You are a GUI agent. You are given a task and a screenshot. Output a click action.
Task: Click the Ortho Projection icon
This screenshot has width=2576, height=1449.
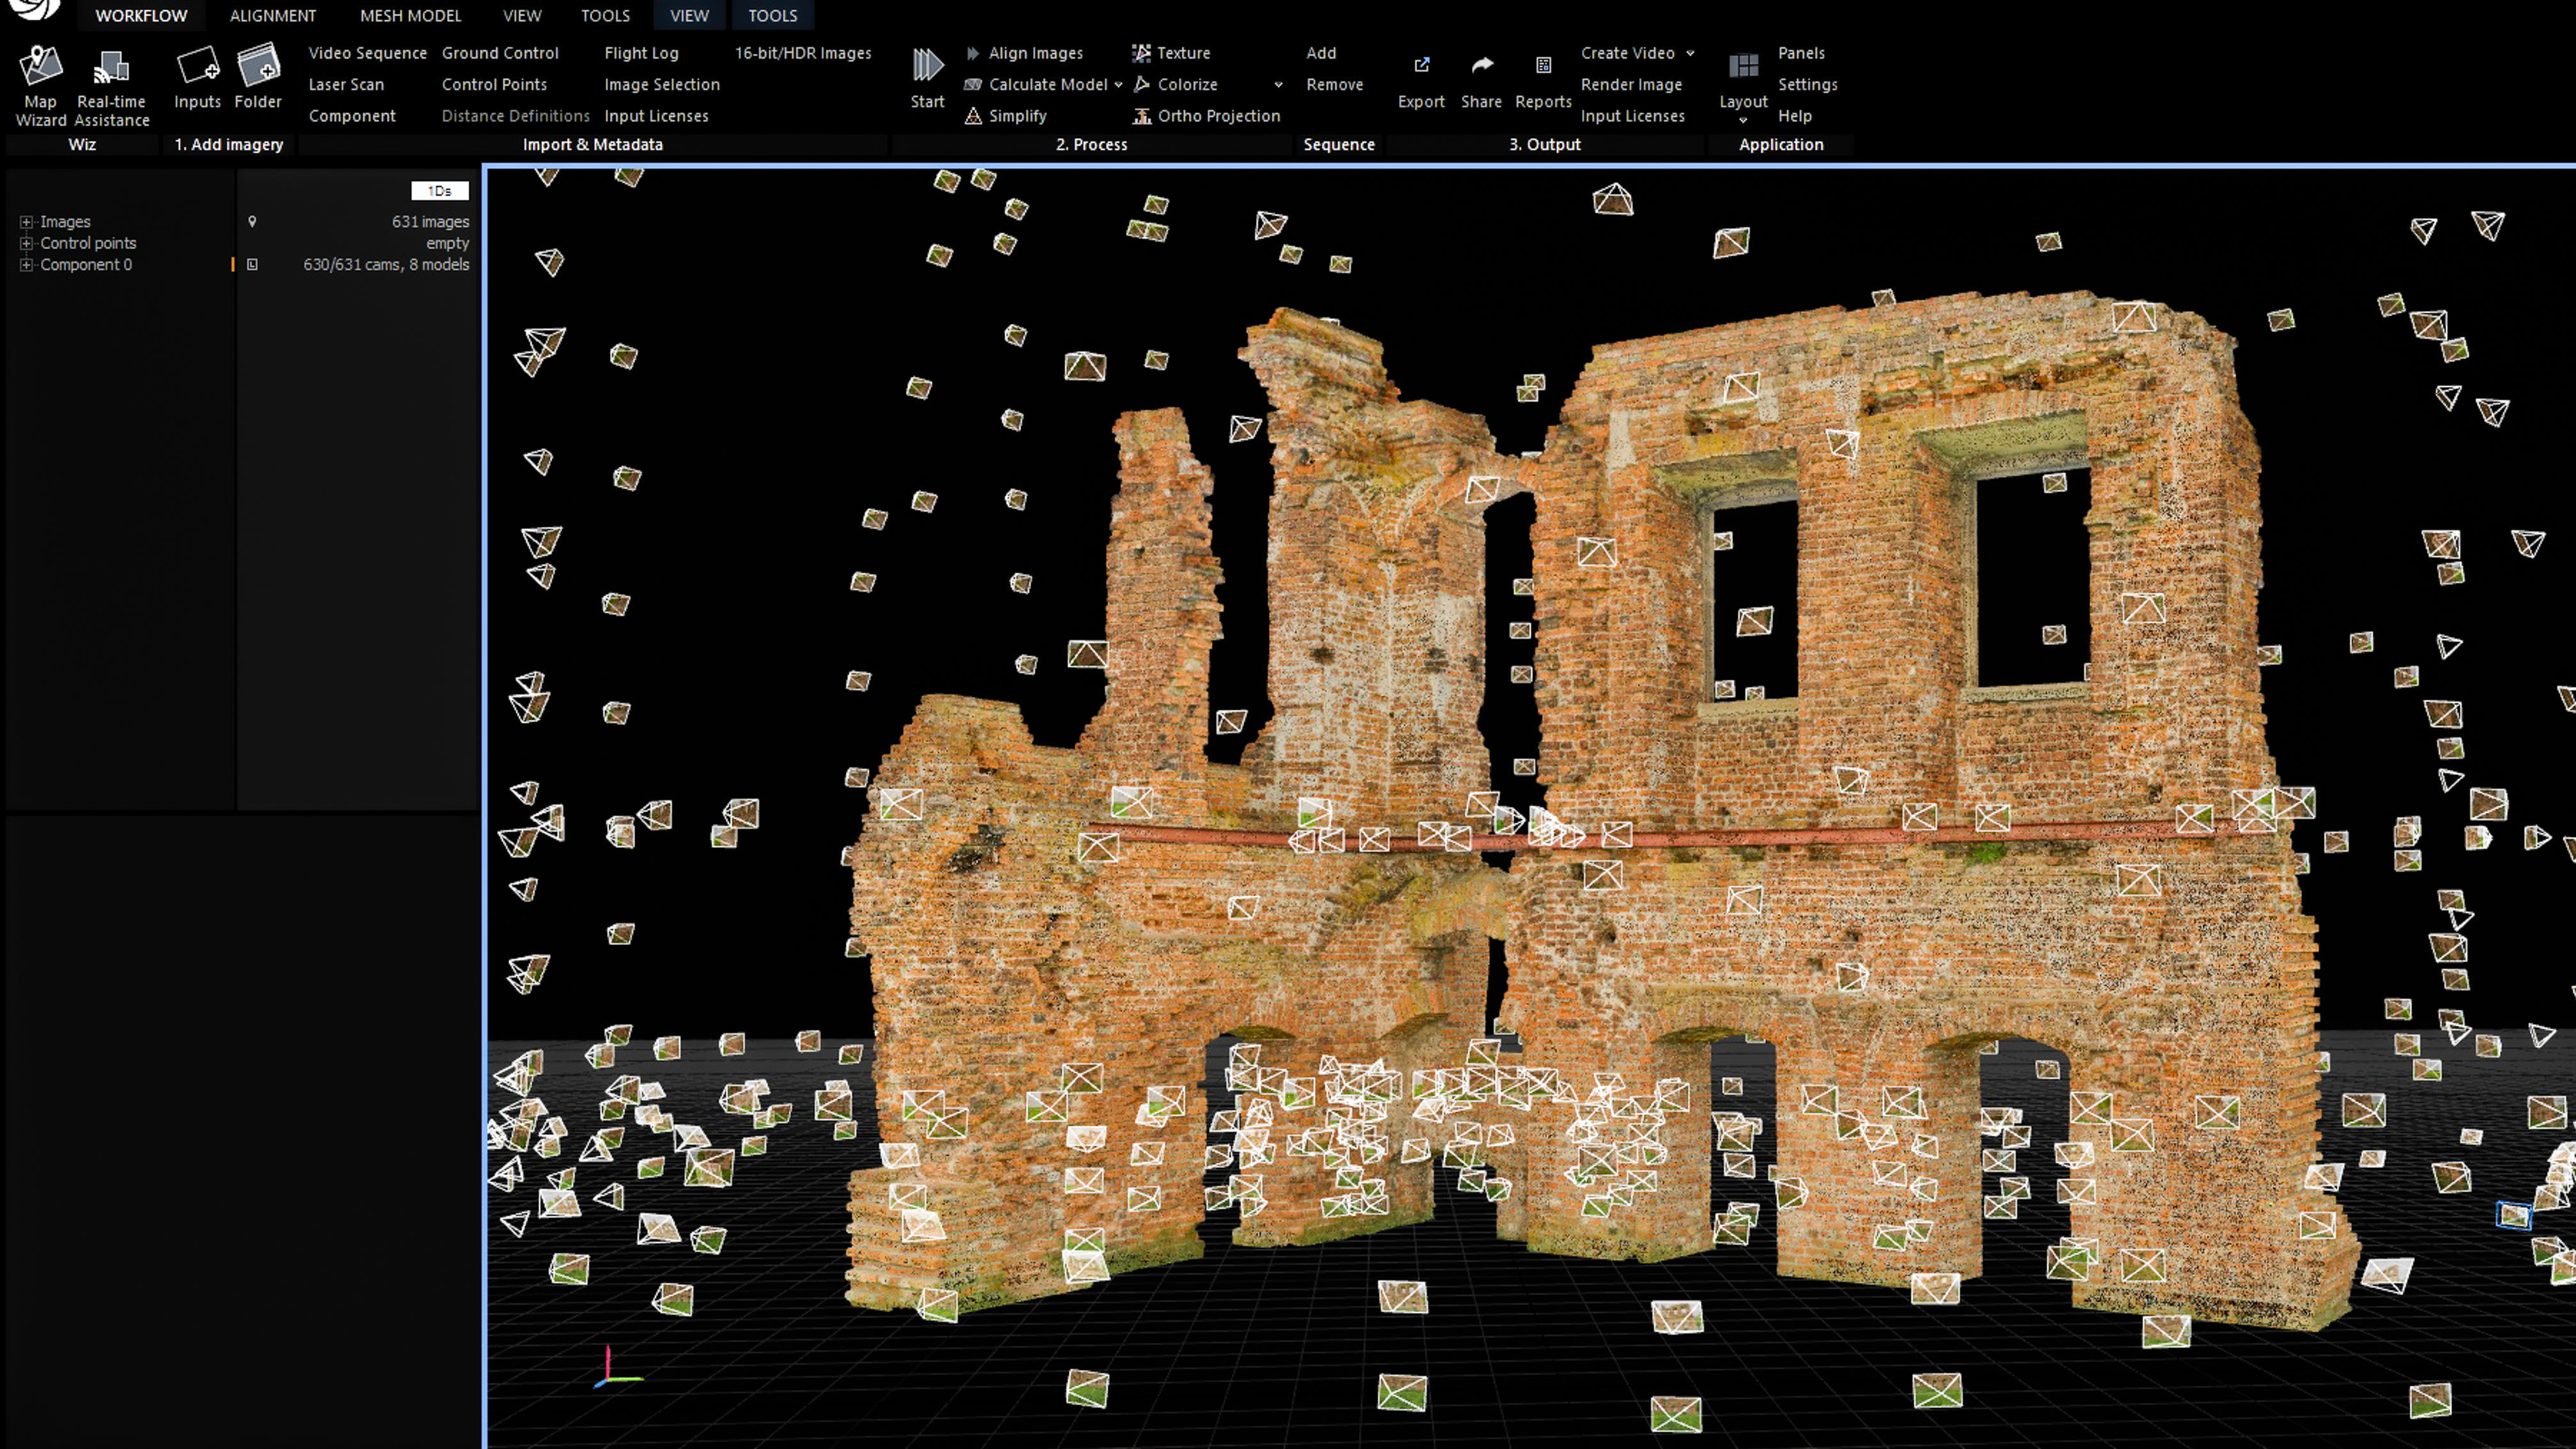1141,116
